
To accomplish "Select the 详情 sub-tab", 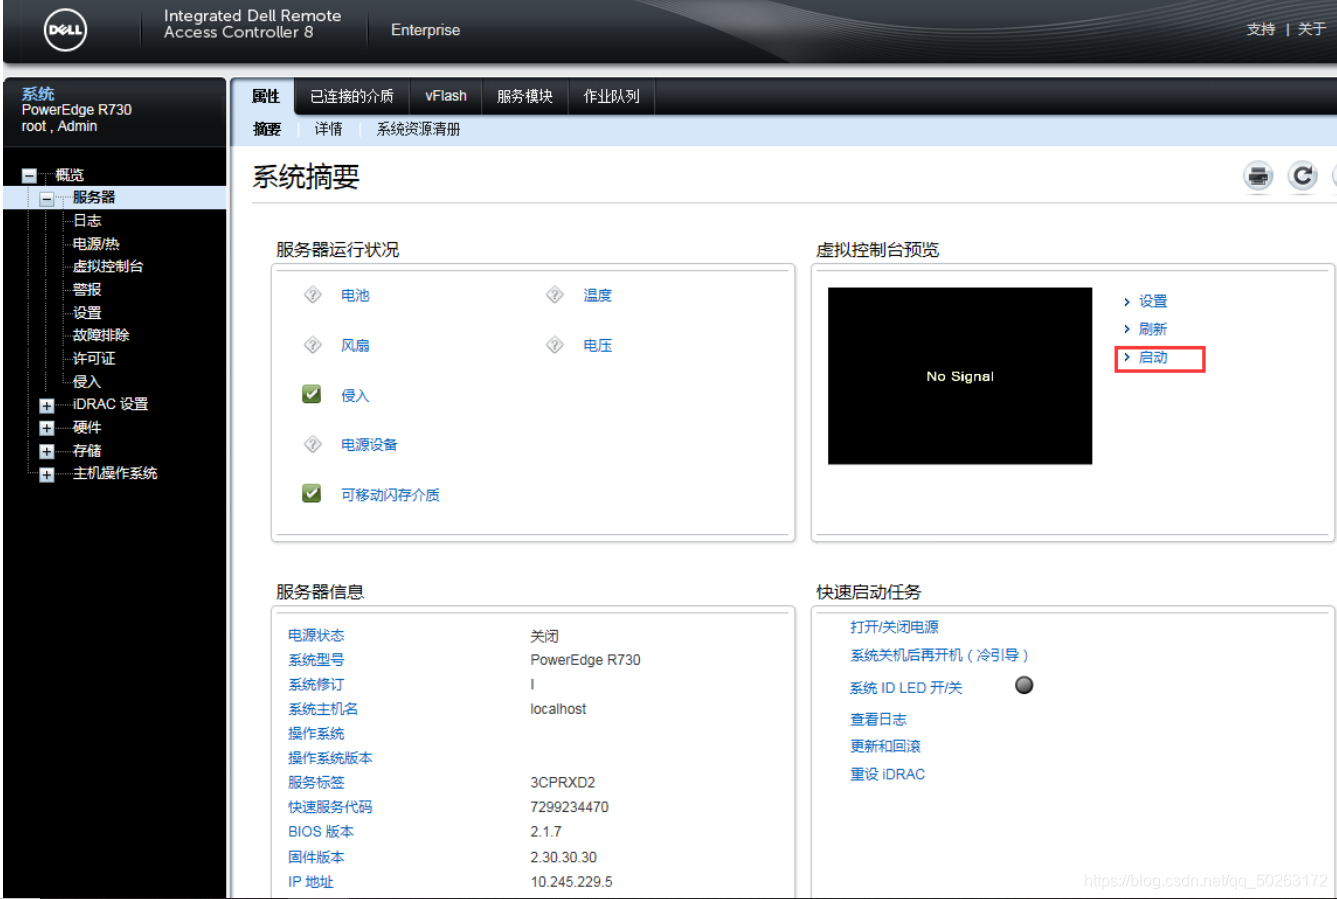I will coord(328,129).
